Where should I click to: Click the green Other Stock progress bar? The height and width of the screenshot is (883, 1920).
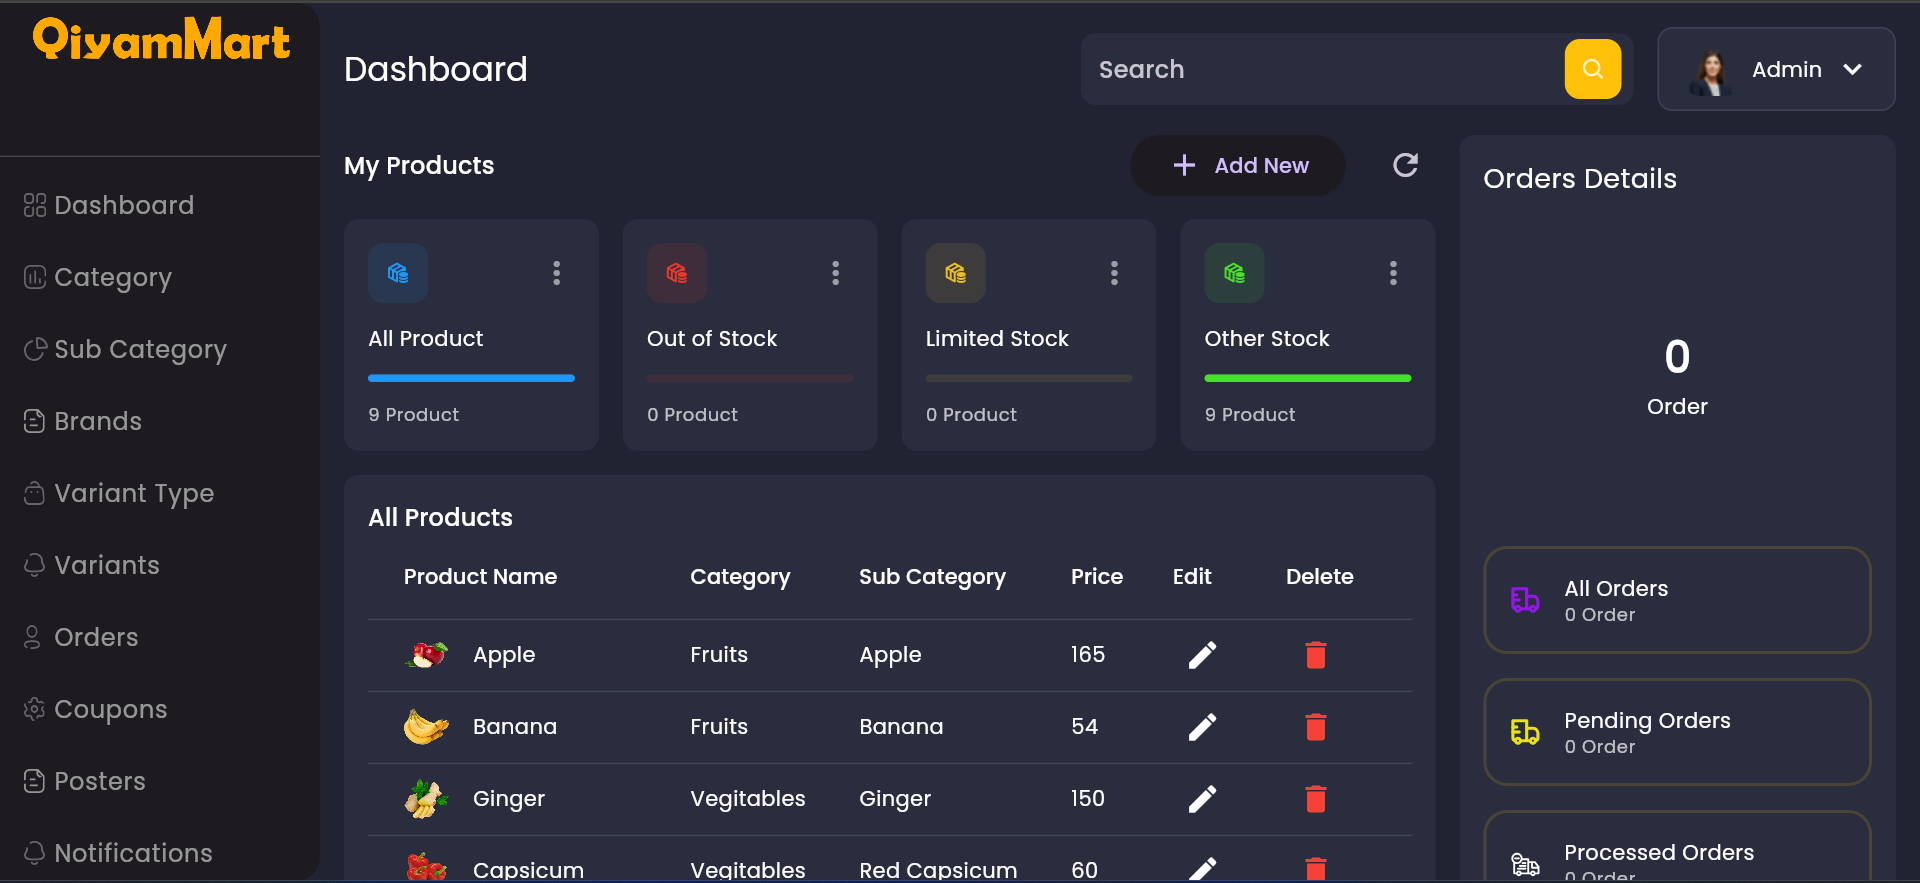(1308, 378)
